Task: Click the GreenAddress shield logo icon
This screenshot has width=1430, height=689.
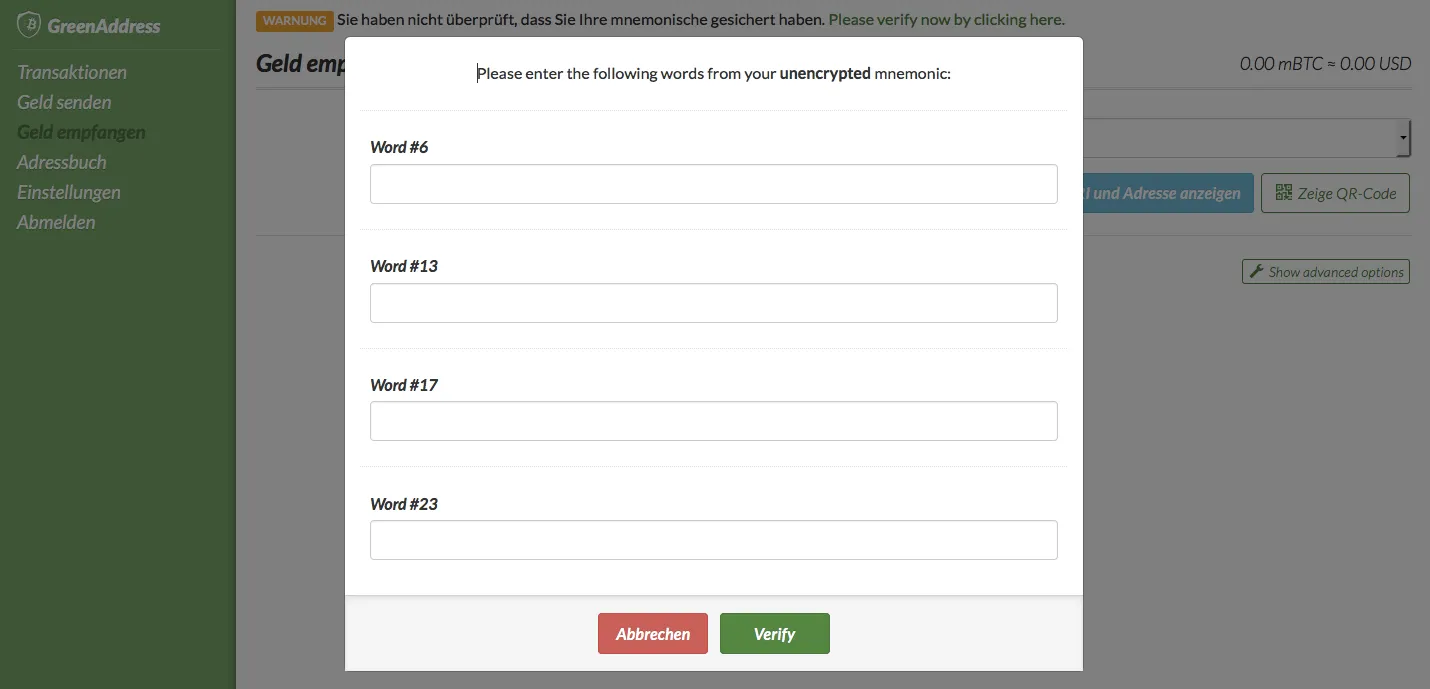Action: tap(29, 25)
